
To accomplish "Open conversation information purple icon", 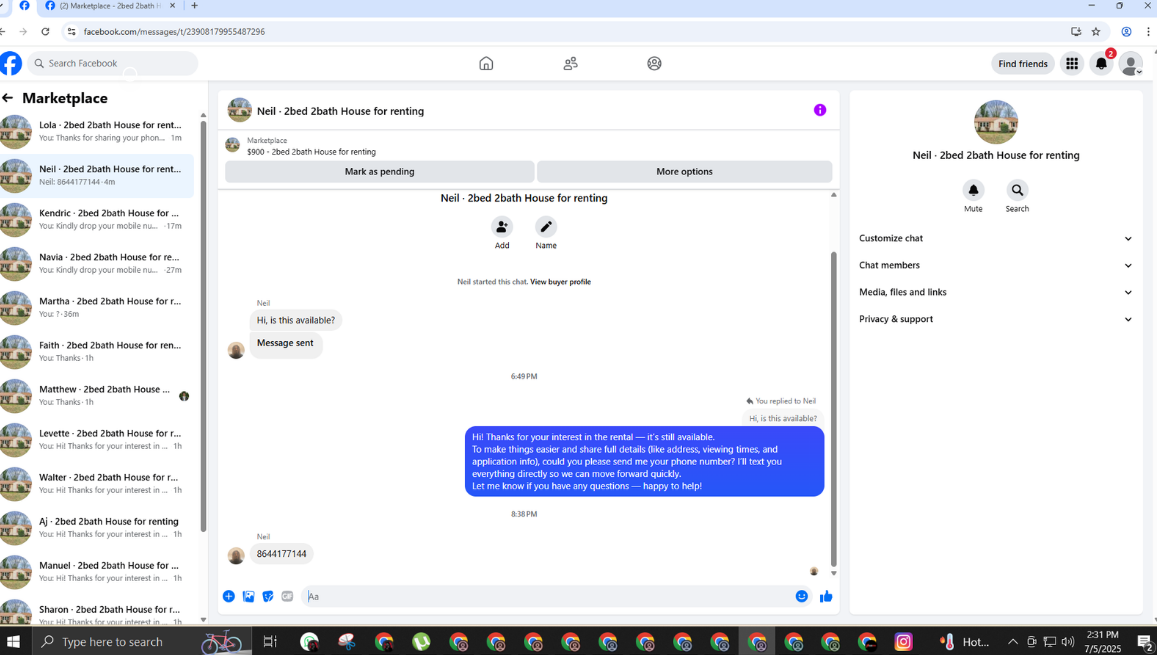I will [820, 110].
